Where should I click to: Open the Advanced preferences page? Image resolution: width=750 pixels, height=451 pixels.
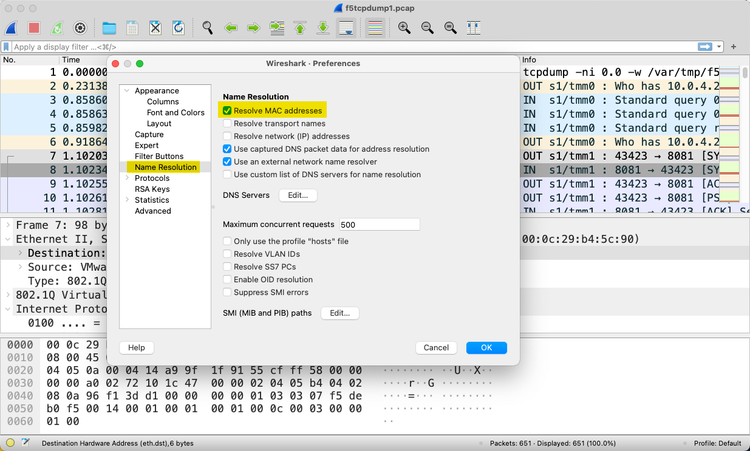click(x=153, y=211)
